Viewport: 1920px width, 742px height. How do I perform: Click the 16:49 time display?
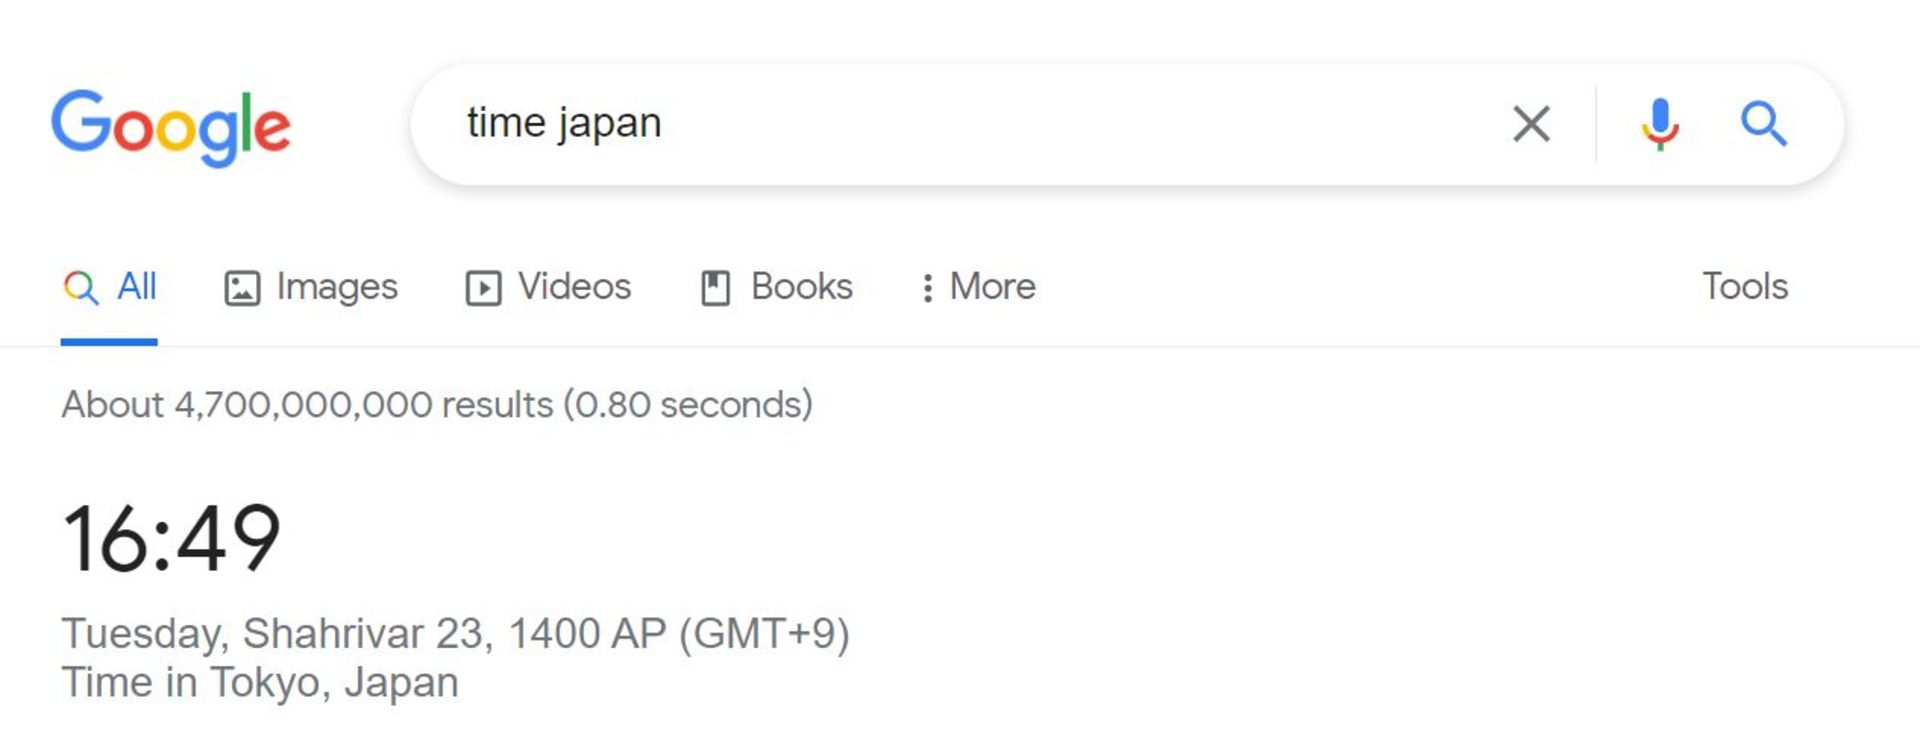click(172, 539)
